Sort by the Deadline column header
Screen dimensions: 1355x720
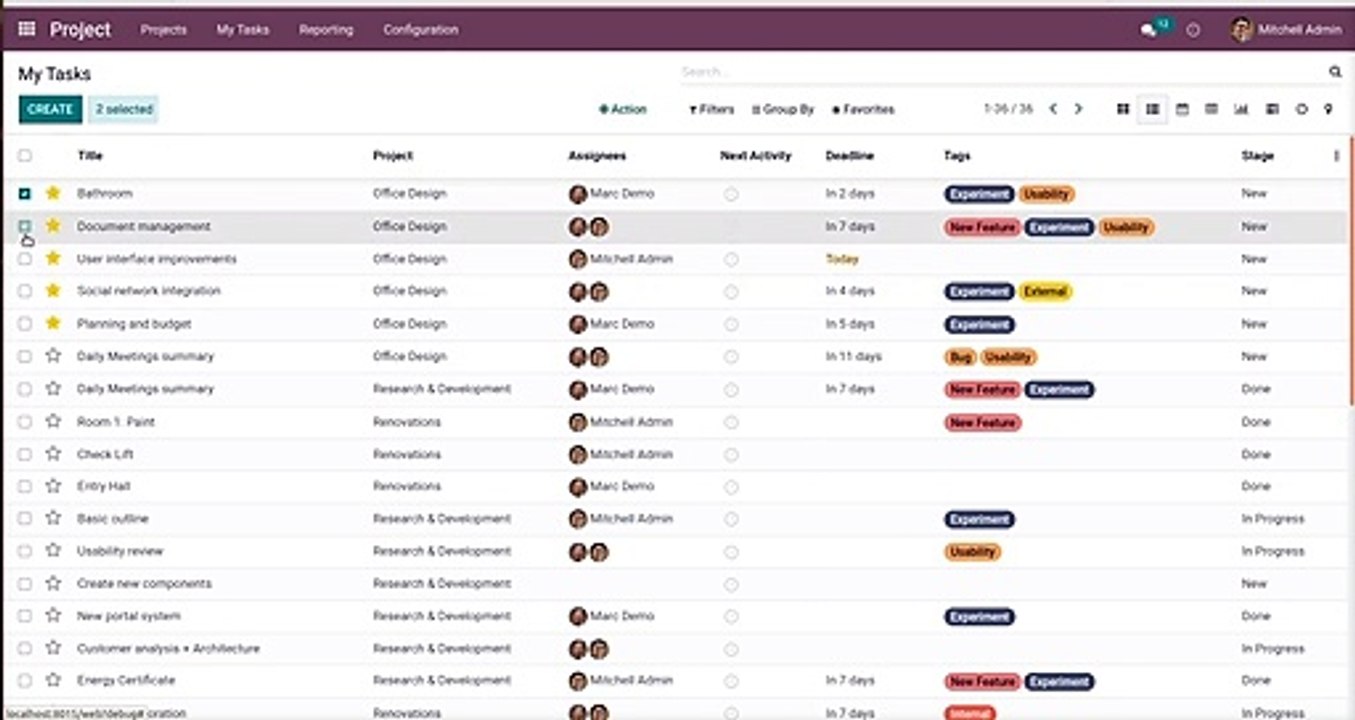point(850,156)
